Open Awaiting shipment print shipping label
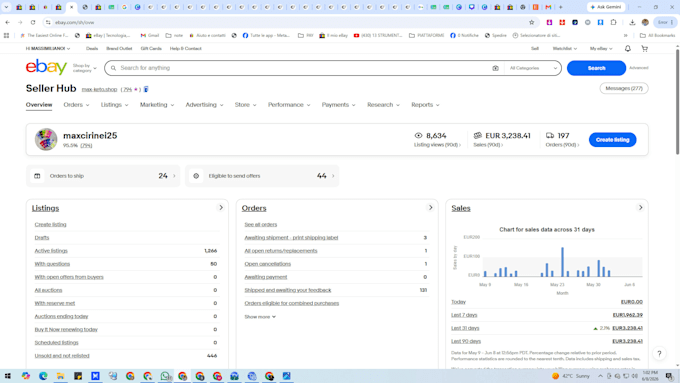Viewport: 680px width, 383px height. pos(291,238)
